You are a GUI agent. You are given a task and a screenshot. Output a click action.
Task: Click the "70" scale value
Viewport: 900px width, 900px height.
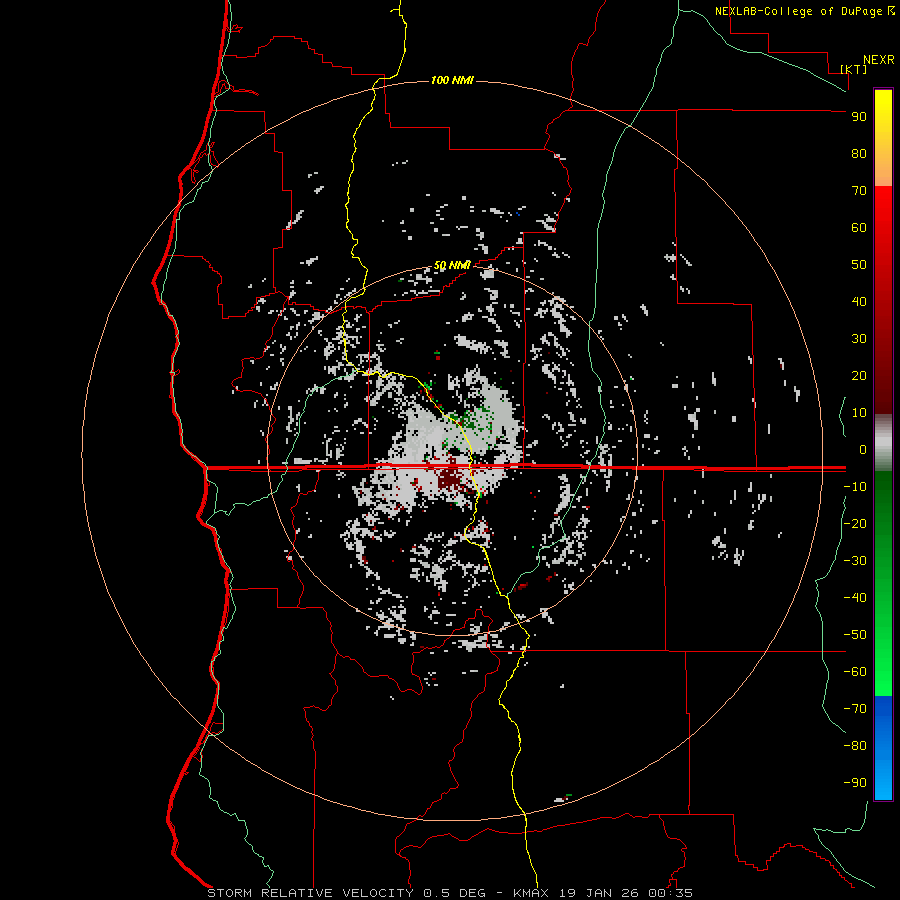(x=859, y=191)
